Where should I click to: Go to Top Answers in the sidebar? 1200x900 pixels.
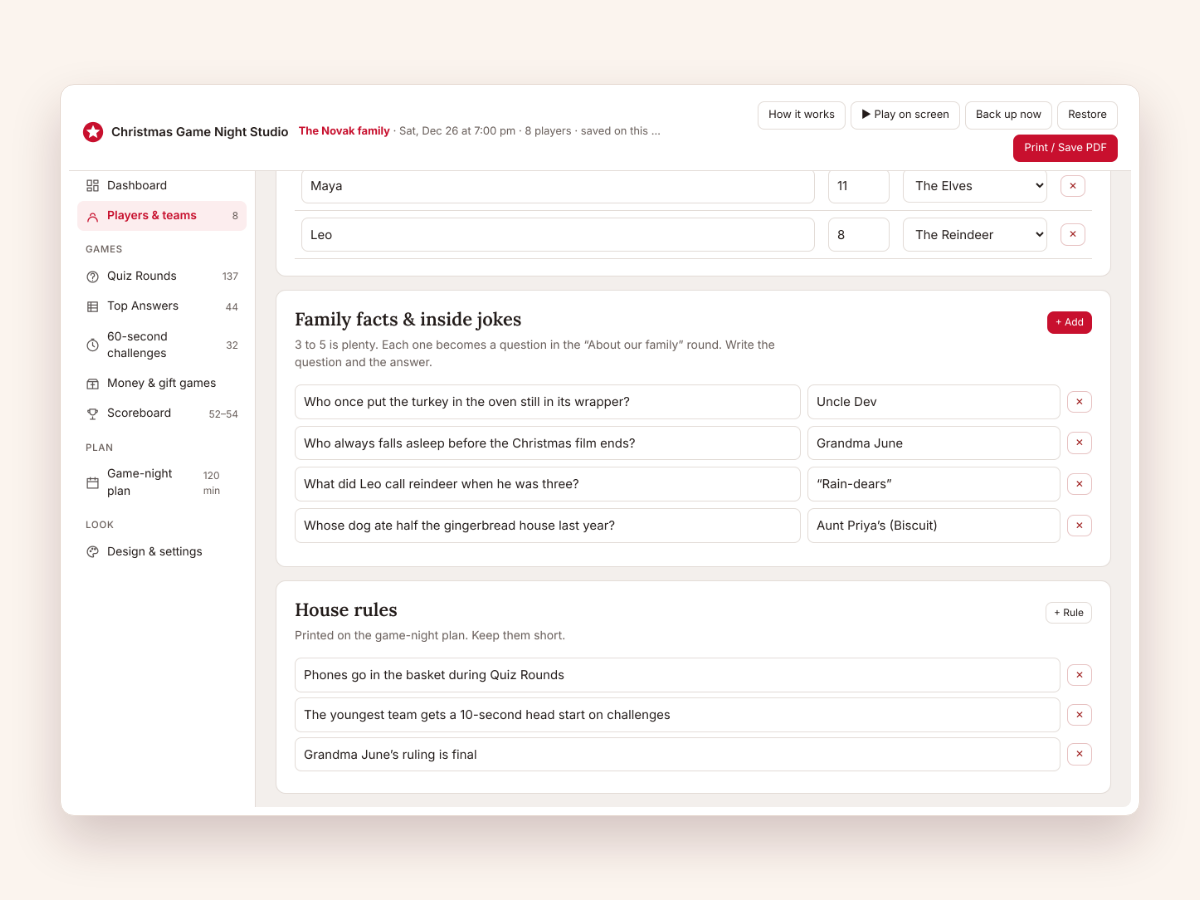click(x=162, y=306)
